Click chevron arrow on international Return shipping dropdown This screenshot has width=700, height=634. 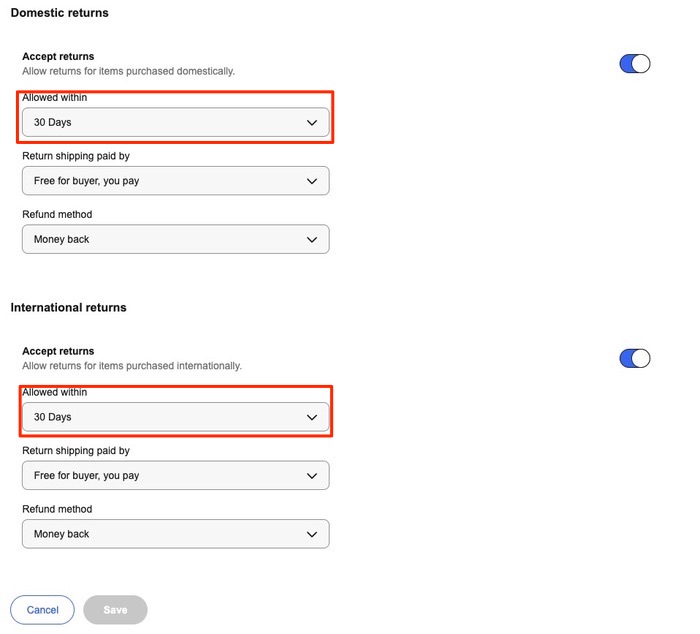coord(312,476)
